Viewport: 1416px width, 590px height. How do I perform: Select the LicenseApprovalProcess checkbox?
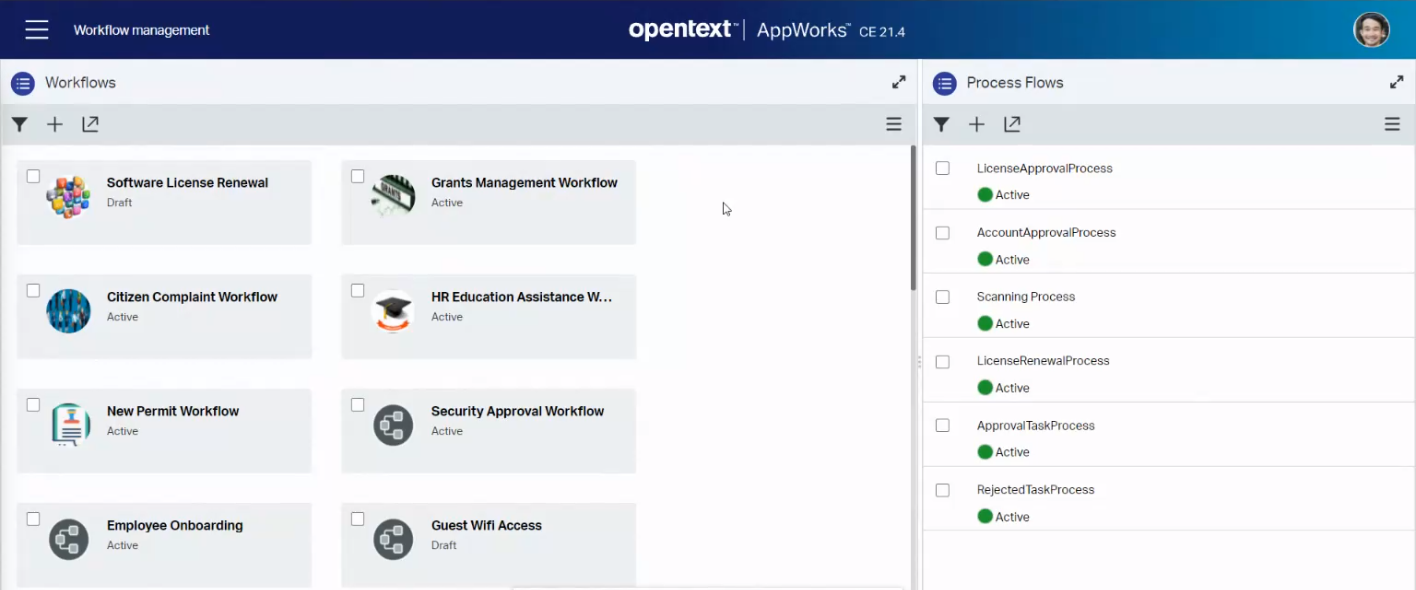click(x=942, y=168)
